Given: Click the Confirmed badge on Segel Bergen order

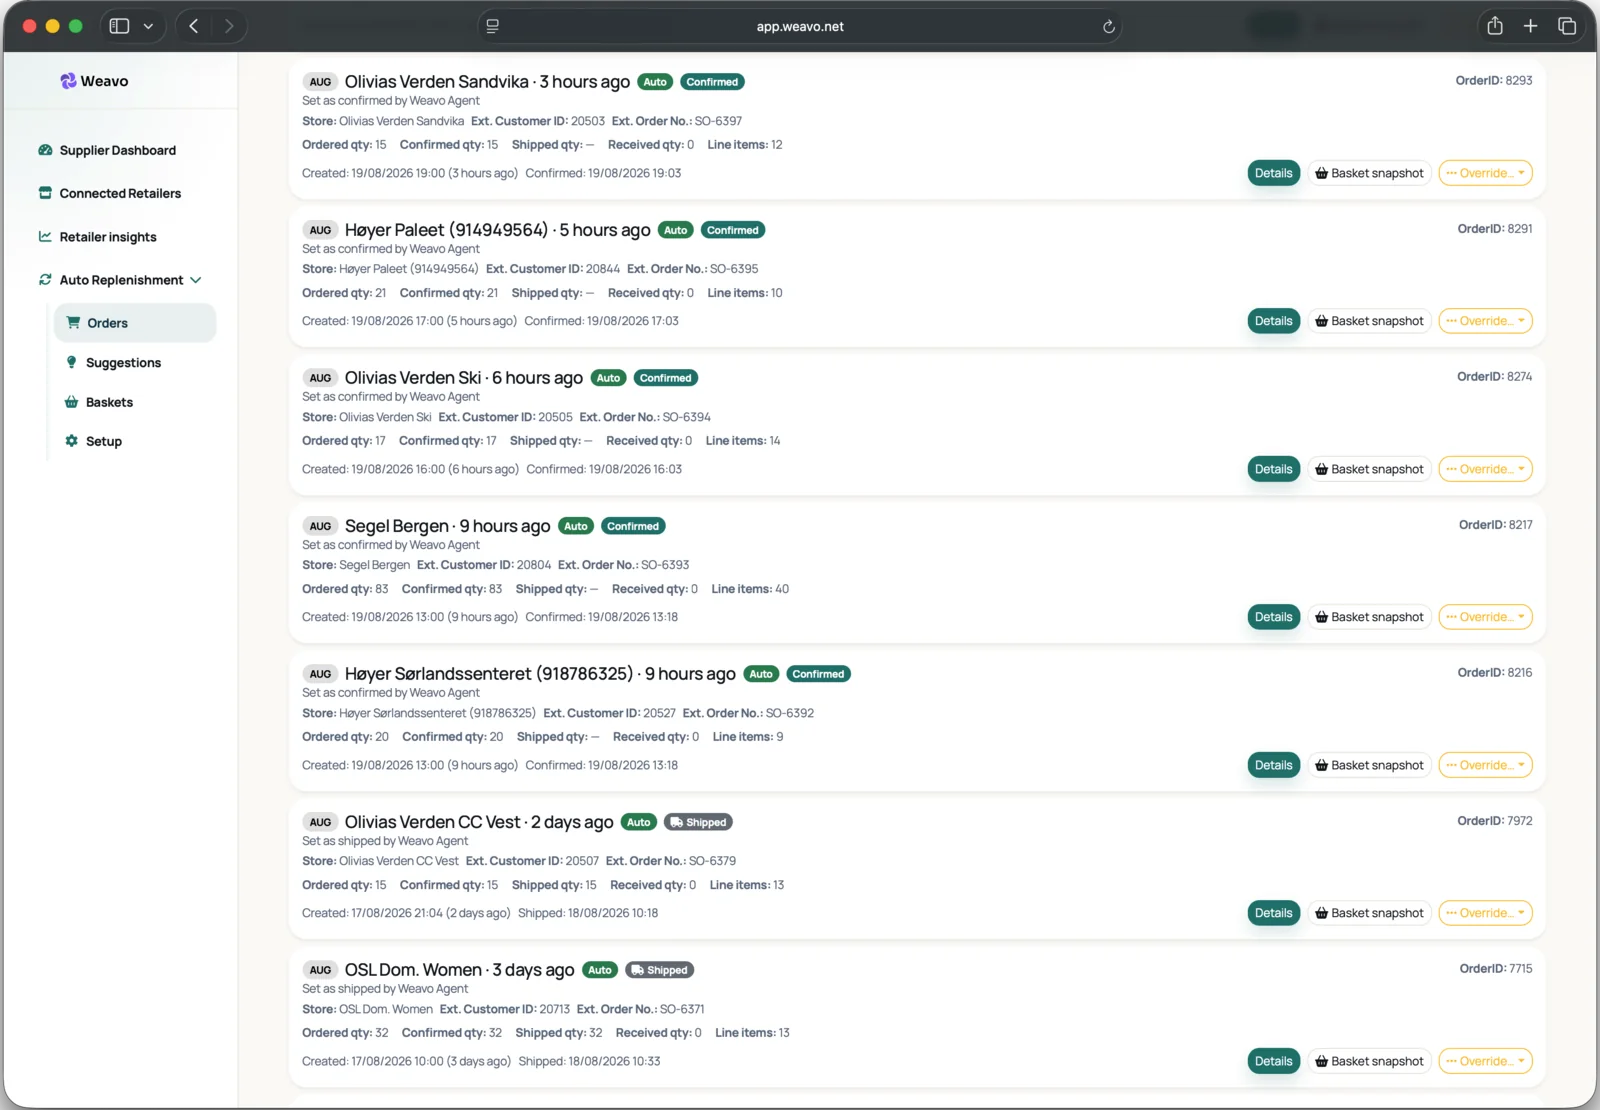Looking at the screenshot, I should [x=633, y=526].
